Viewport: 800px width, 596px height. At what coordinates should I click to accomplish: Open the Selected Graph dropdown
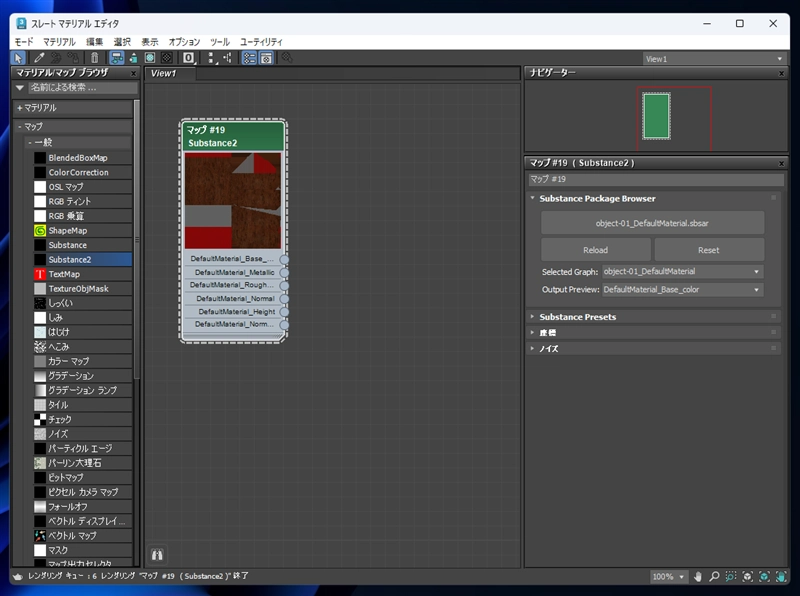click(682, 272)
